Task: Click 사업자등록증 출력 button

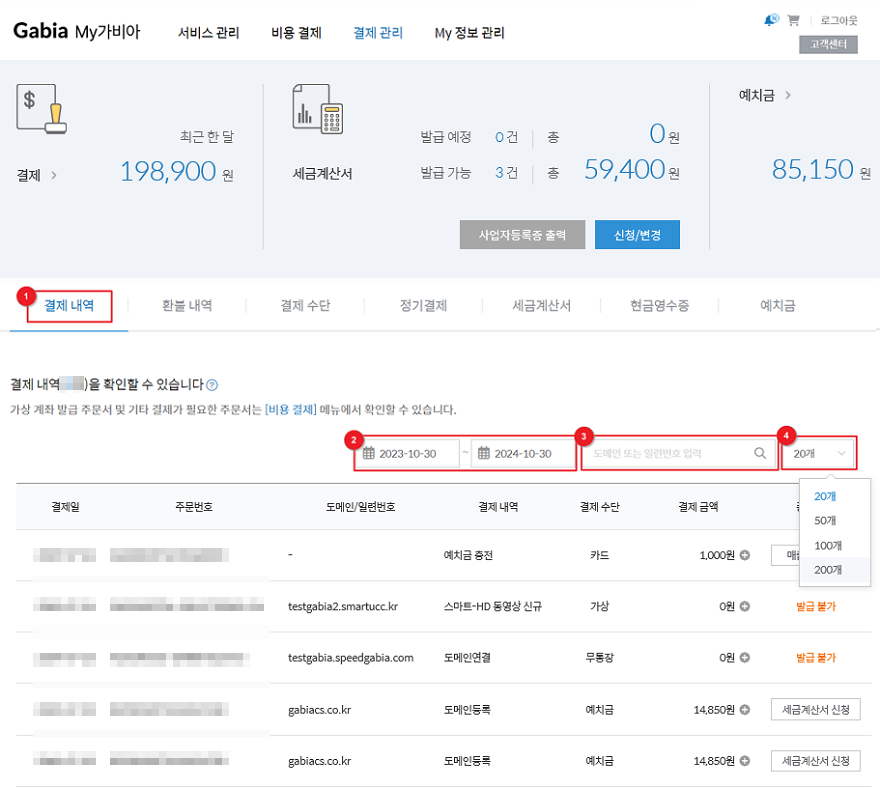Action: tap(522, 235)
